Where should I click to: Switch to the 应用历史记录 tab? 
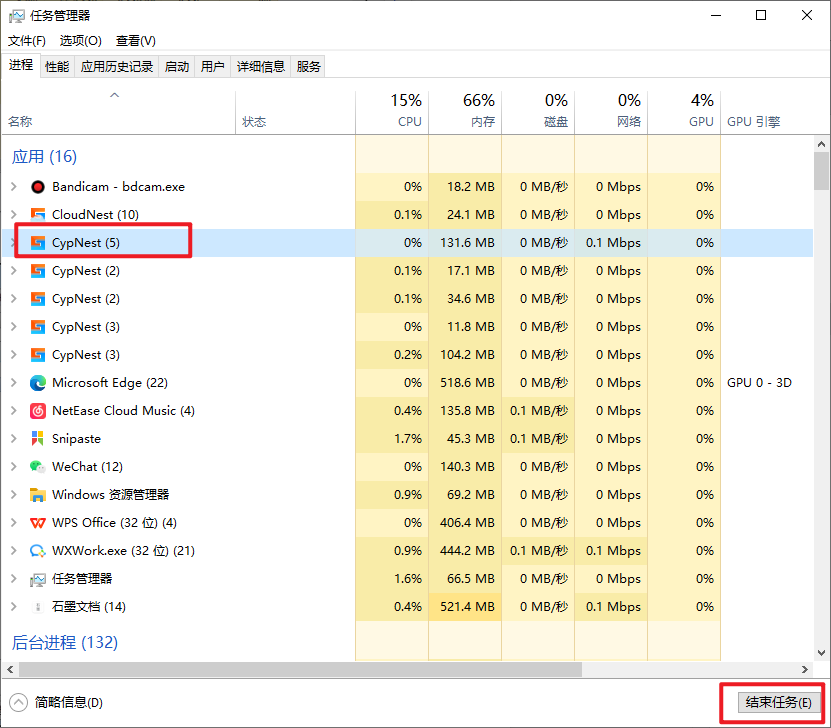tap(117, 67)
